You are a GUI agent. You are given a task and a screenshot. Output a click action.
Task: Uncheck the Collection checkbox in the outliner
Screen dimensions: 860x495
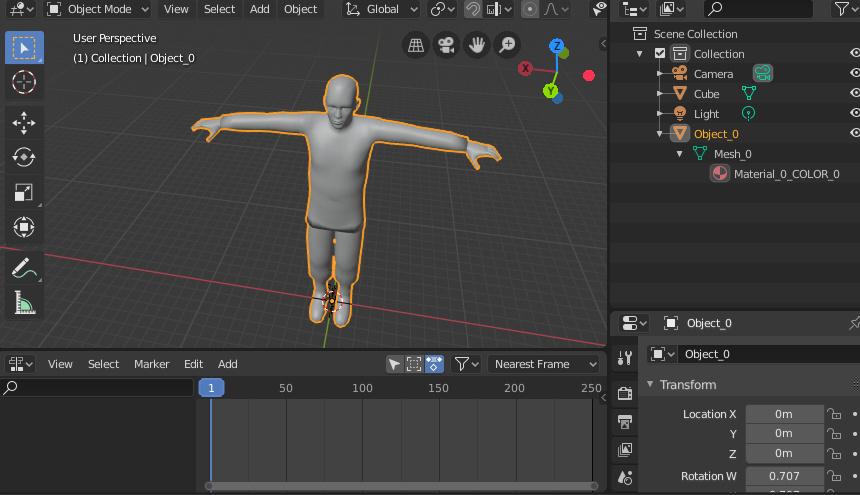pyautogui.click(x=660, y=54)
